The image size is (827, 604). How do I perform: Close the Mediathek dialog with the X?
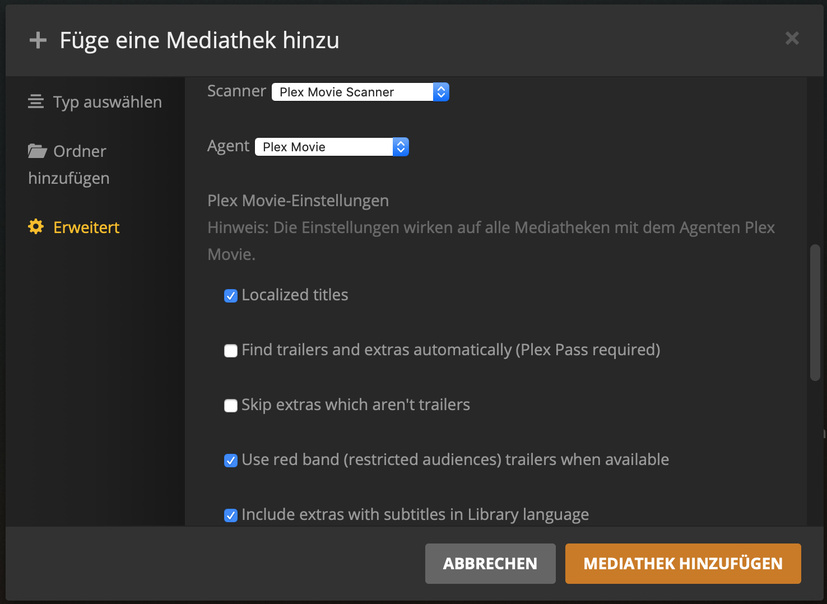[792, 39]
